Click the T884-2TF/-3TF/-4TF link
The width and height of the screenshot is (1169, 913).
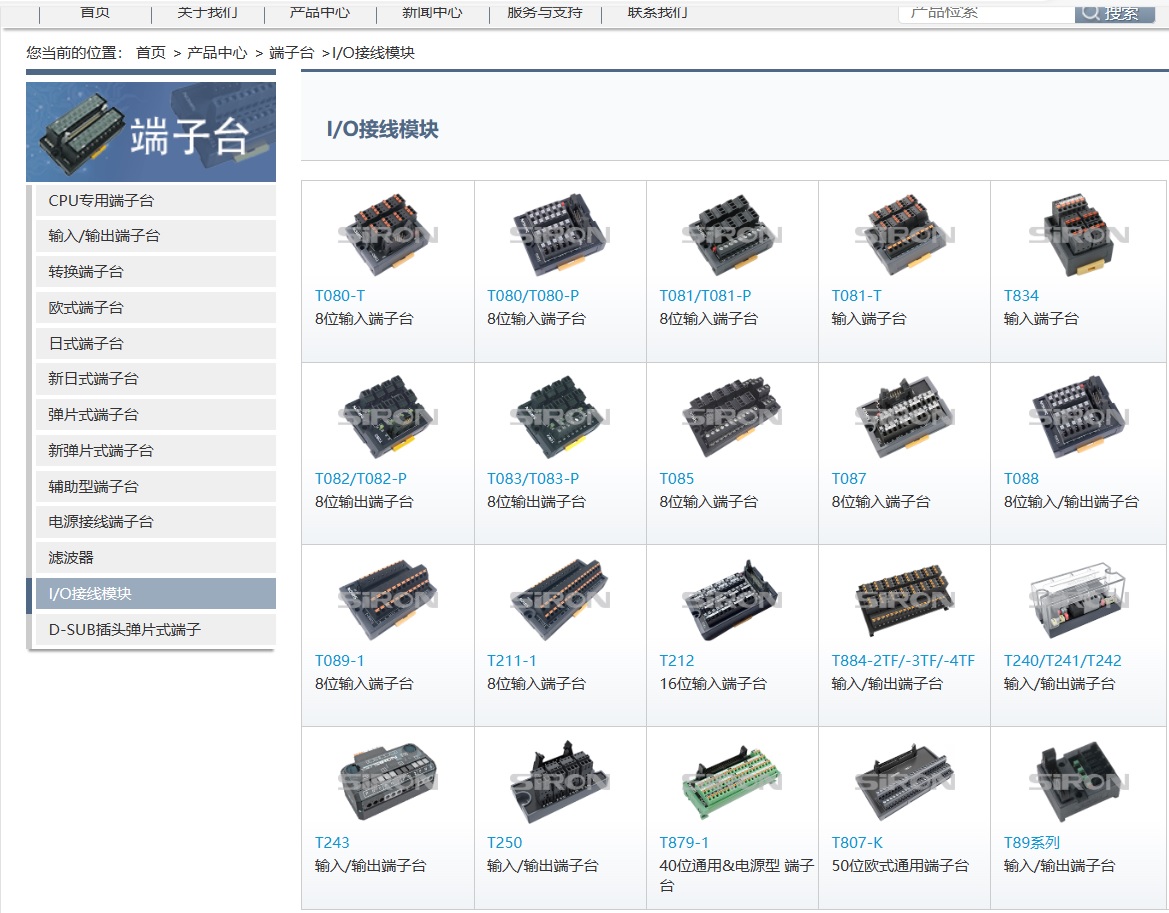click(x=903, y=660)
